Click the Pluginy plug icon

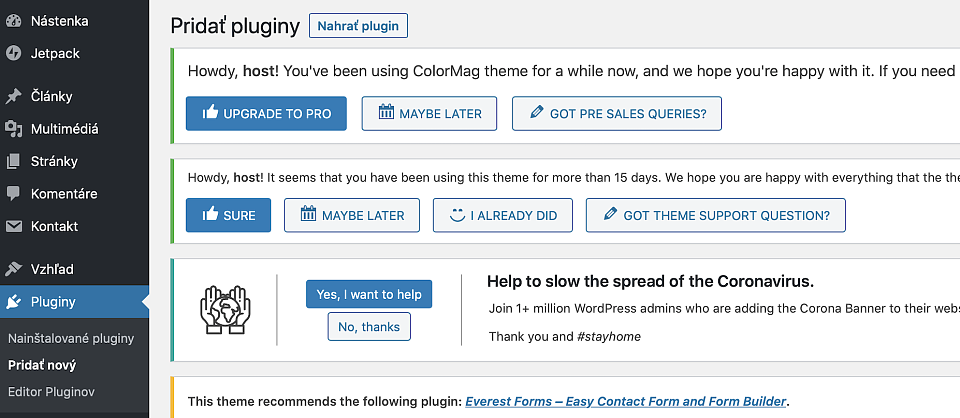(13, 302)
